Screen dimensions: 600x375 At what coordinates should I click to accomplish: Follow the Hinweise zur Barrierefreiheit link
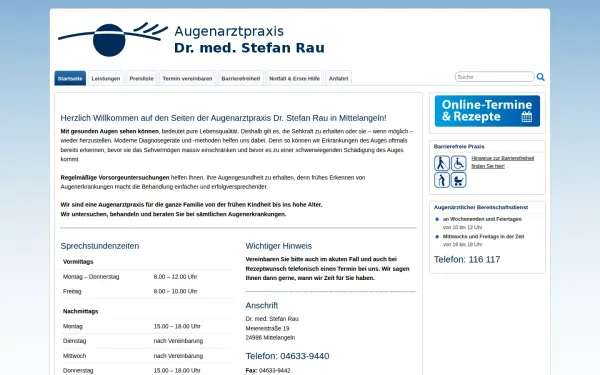(x=502, y=162)
